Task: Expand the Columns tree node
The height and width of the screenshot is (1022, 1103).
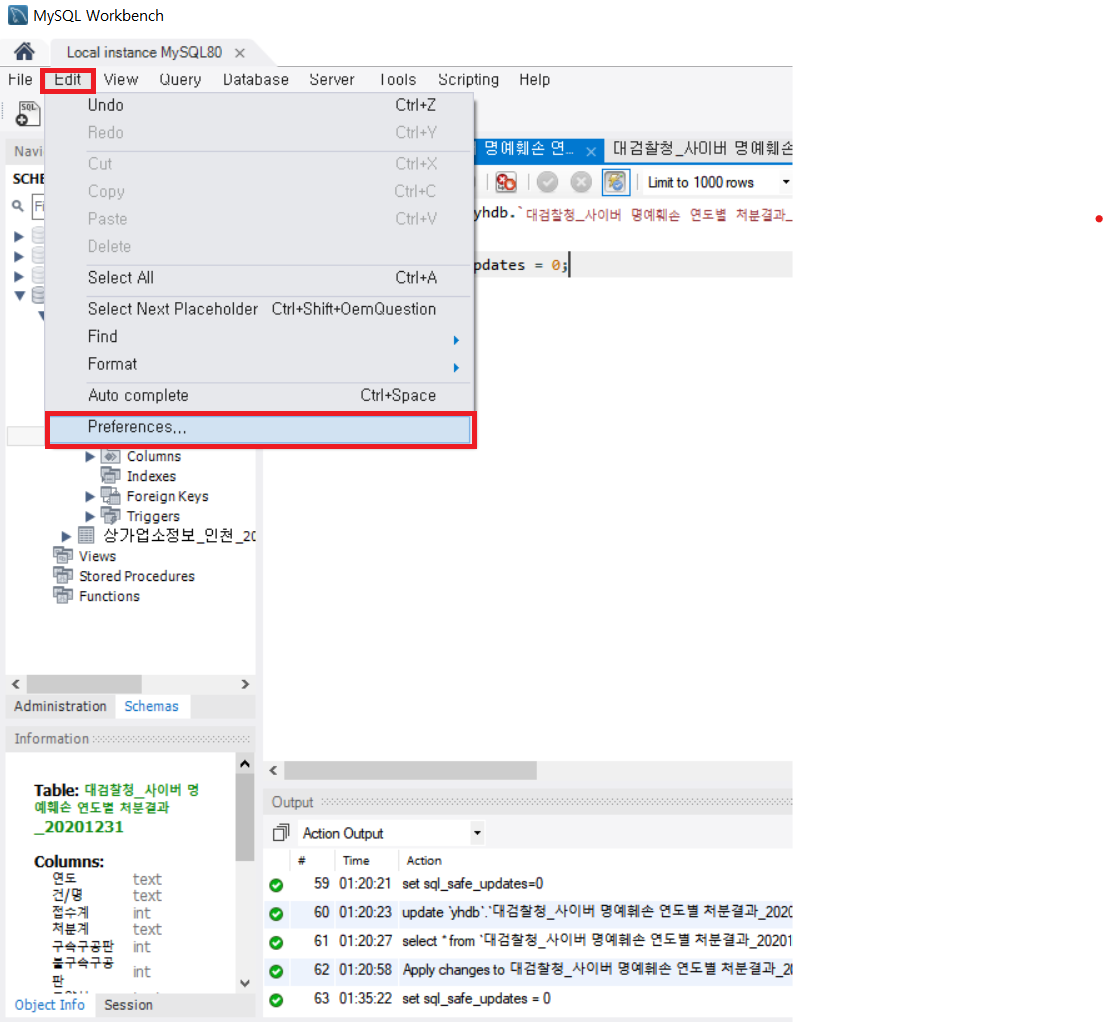Action: click(x=90, y=456)
